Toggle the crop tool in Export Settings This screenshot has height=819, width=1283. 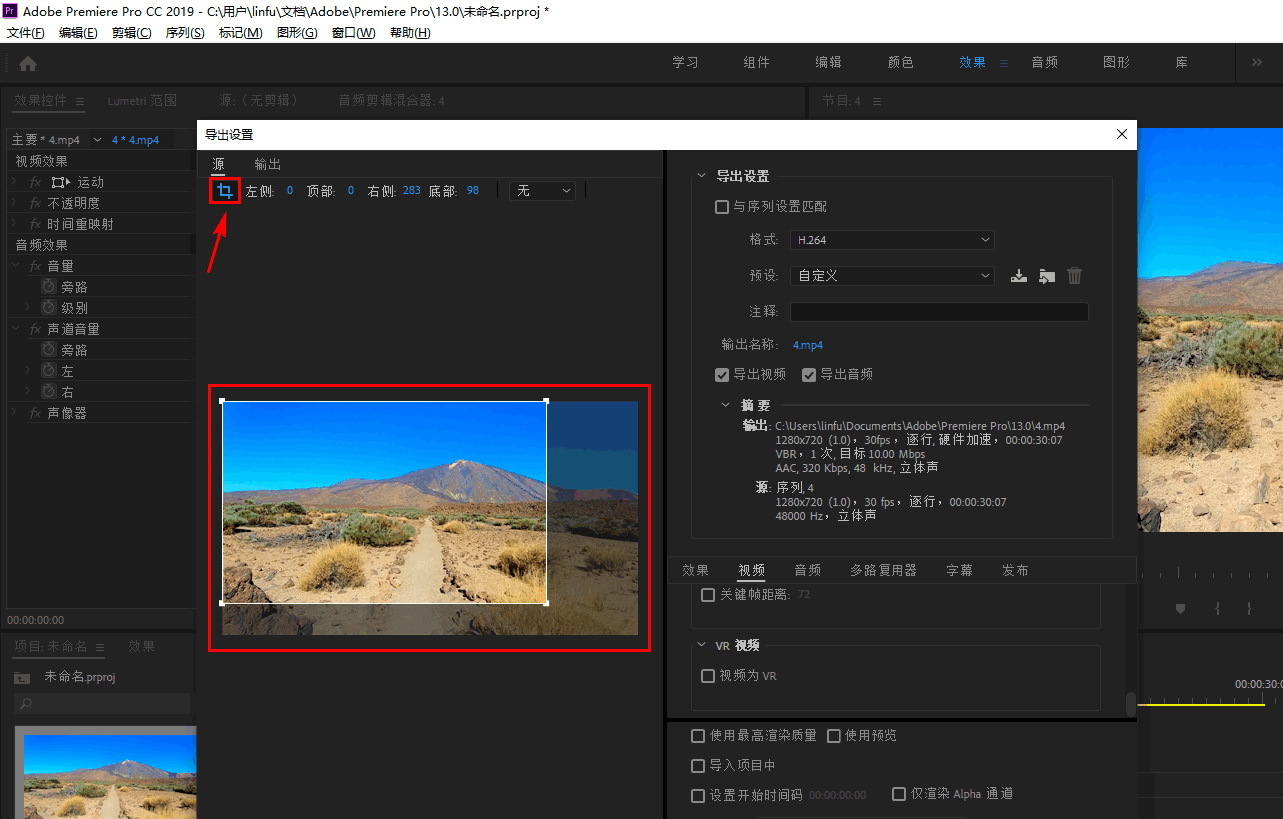click(224, 190)
